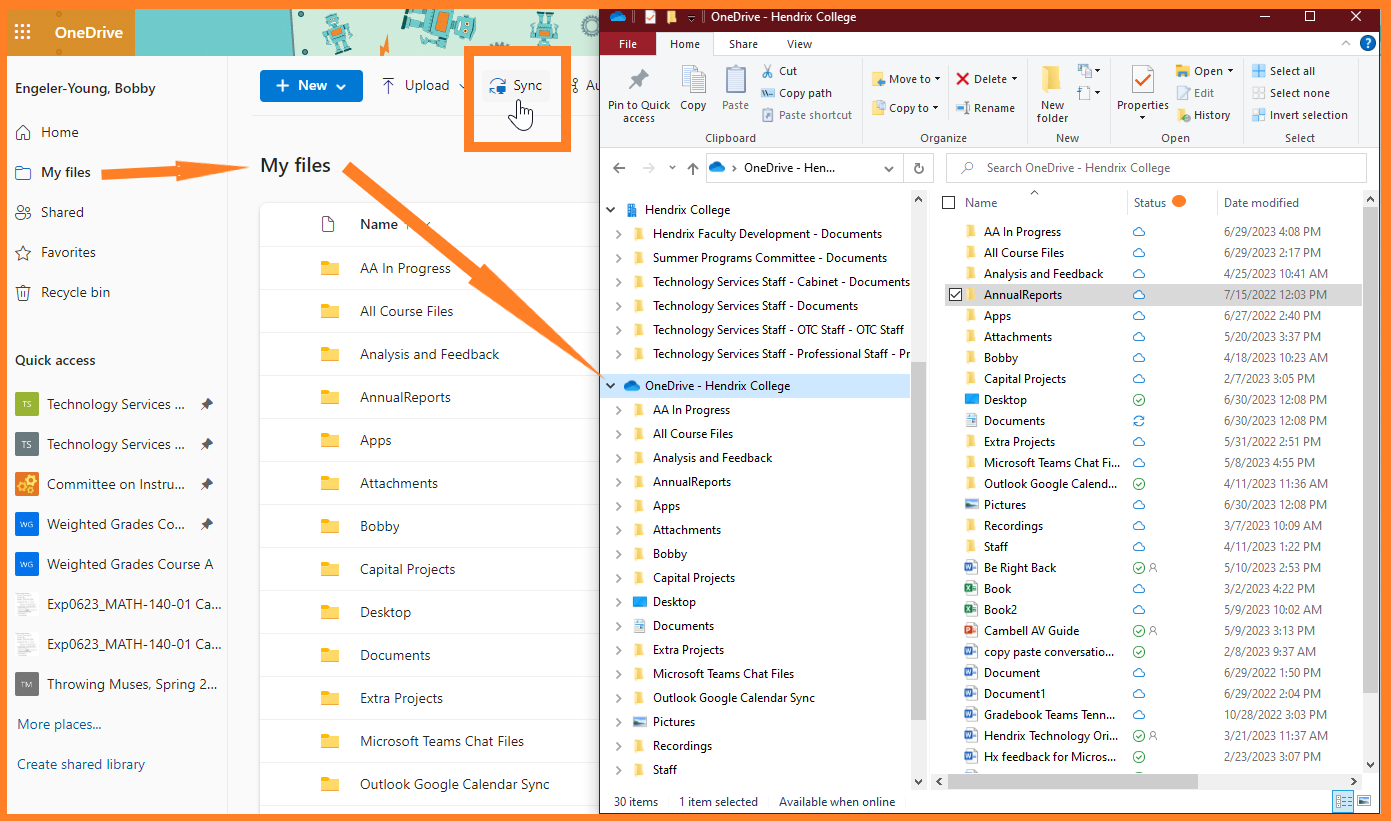Switch to large icons view in status bar
Screen dimensions: 1391x821
pos(1362,802)
